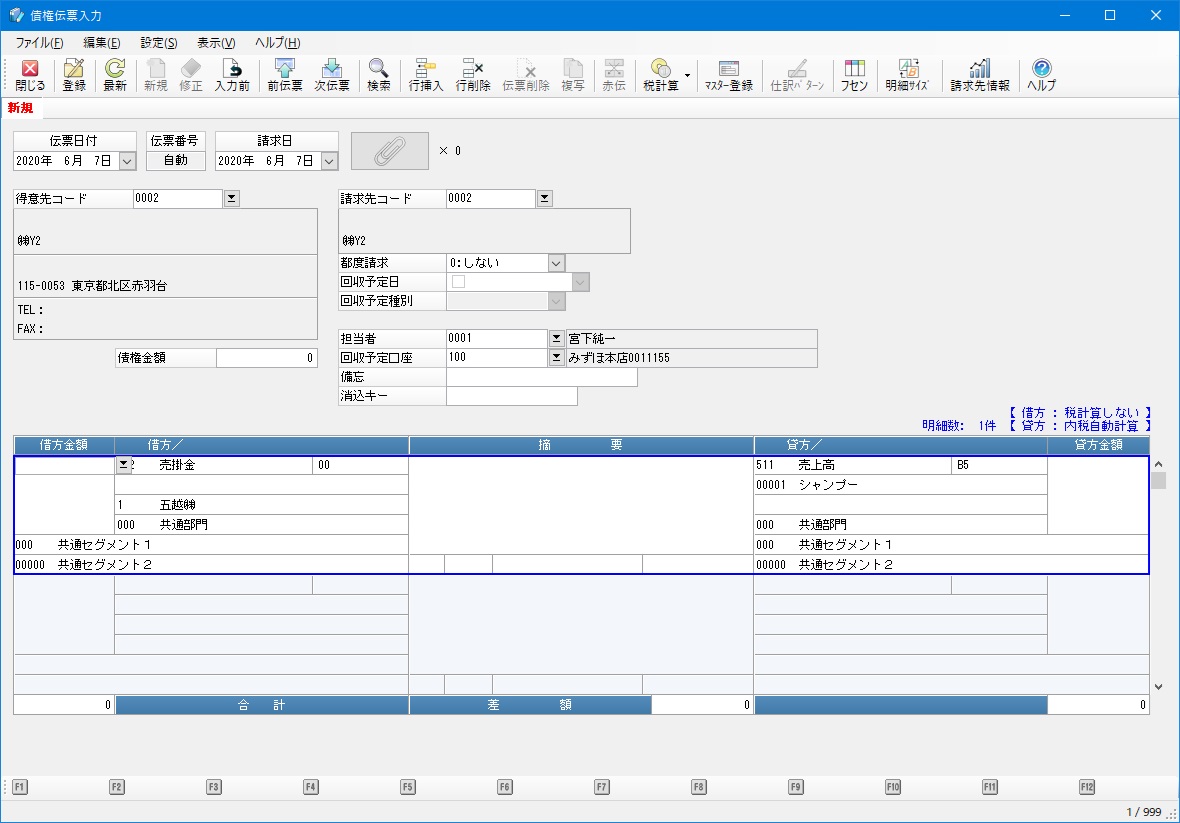Click the 債権金額 amount field
Image resolution: width=1180 pixels, height=823 pixels.
[266, 358]
